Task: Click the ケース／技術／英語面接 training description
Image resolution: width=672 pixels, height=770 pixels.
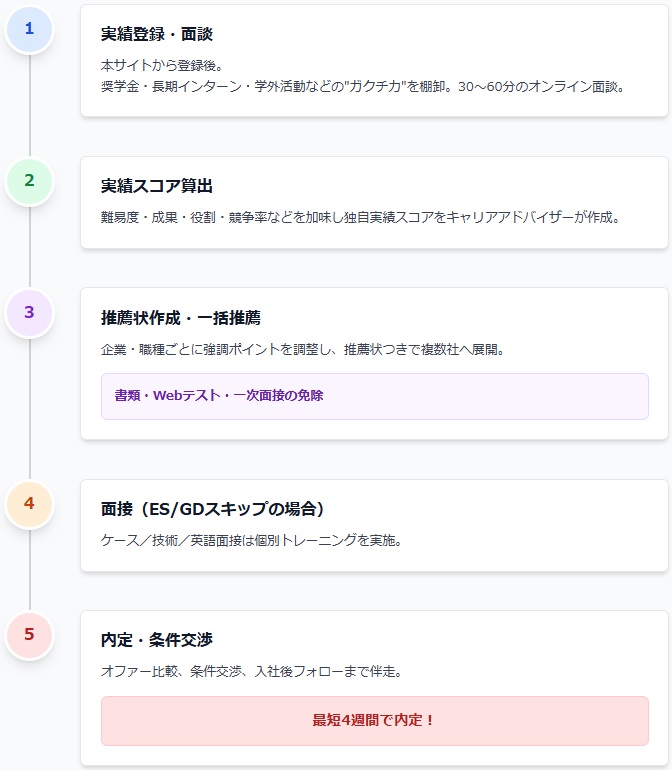Action: click(251, 540)
